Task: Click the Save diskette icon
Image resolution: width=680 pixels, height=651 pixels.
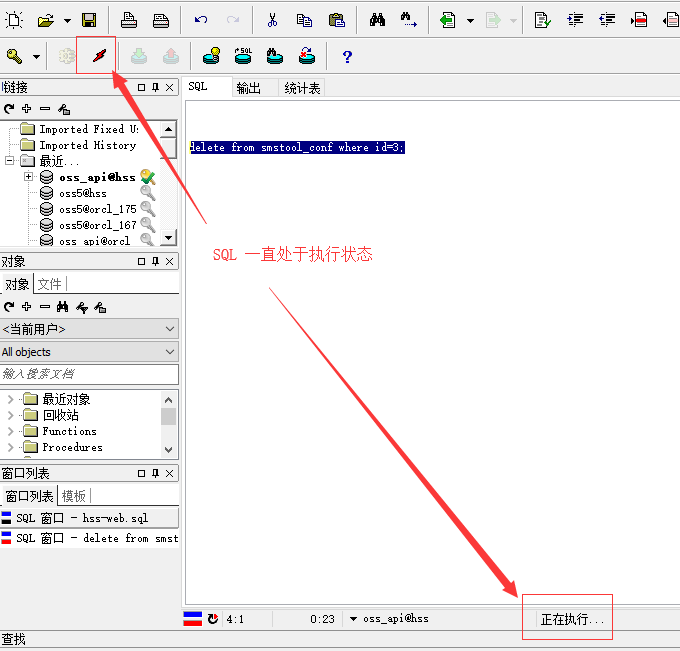Action: (x=89, y=19)
